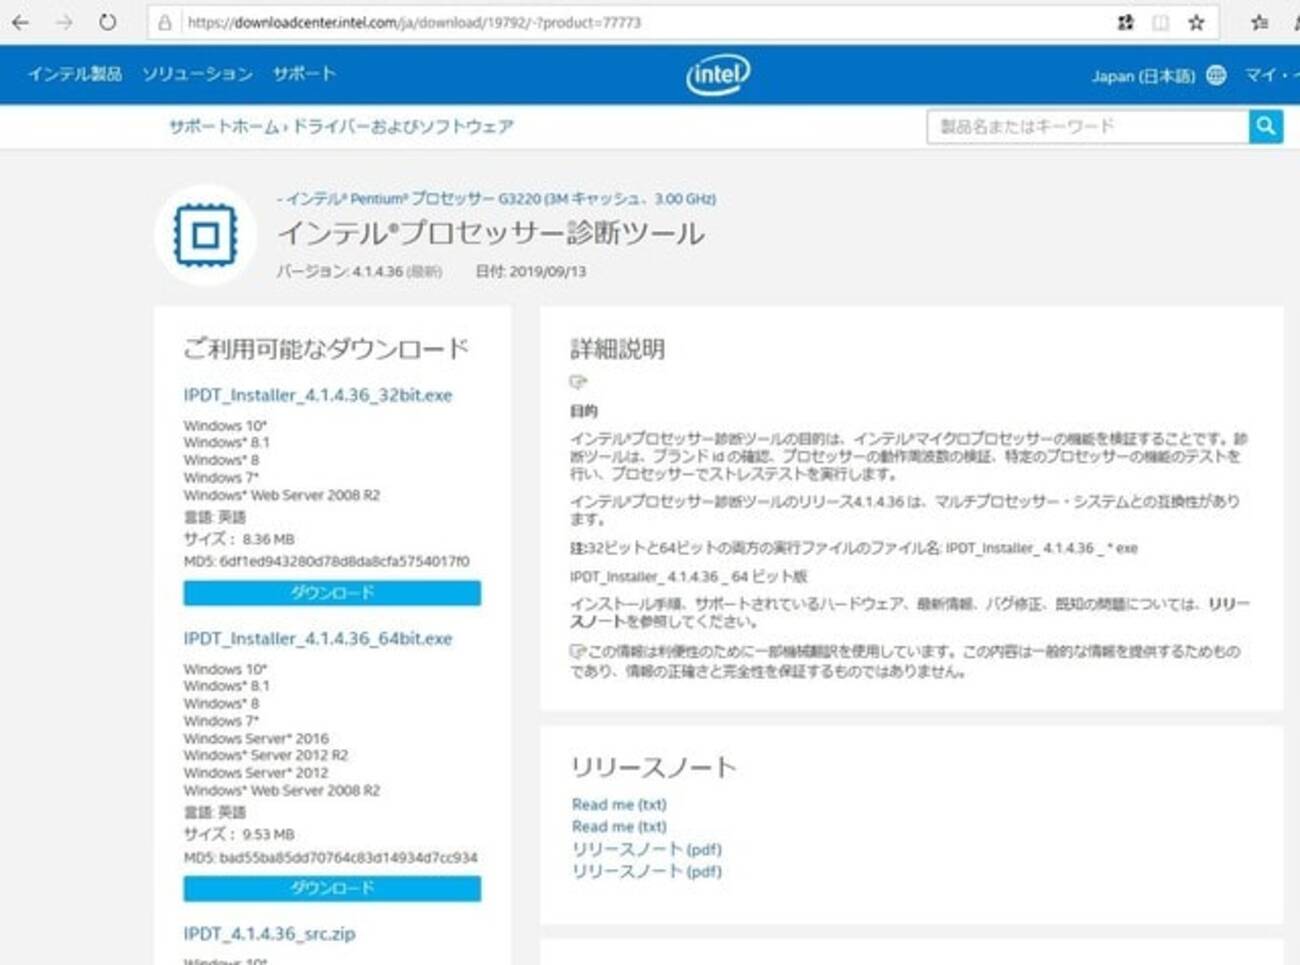Click the extension icon left of reading view

(1125, 22)
